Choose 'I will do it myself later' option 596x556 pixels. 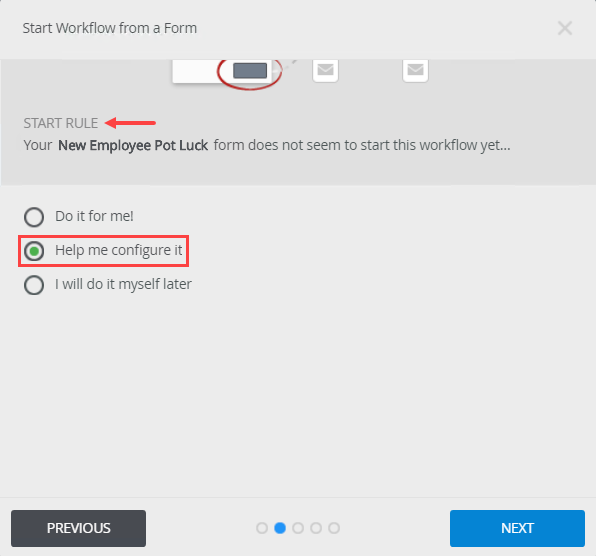[x=34, y=285]
